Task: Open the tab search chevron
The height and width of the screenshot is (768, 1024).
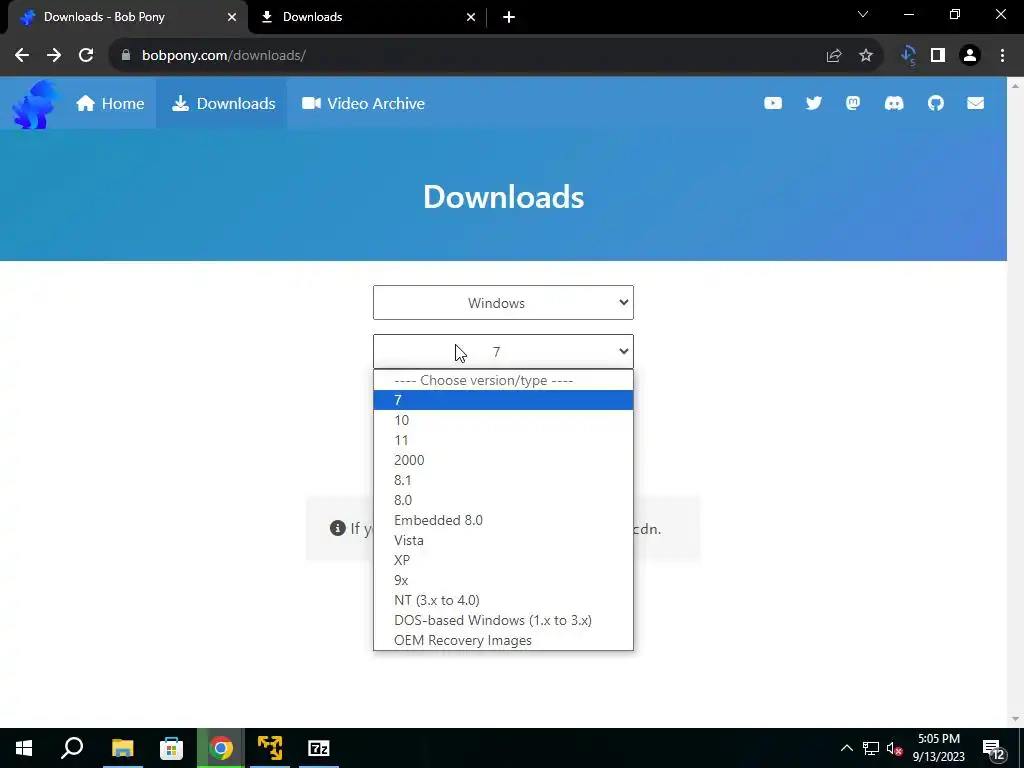Action: click(x=863, y=14)
